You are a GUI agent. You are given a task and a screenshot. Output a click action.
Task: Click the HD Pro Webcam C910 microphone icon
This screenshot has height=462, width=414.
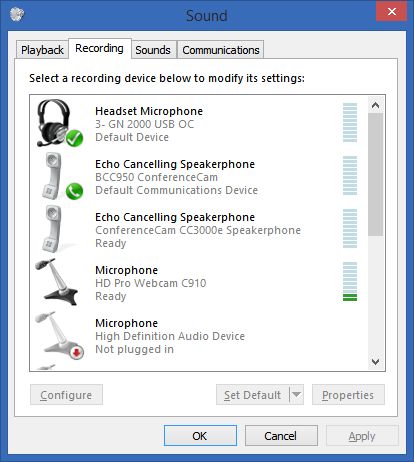[x=57, y=282]
